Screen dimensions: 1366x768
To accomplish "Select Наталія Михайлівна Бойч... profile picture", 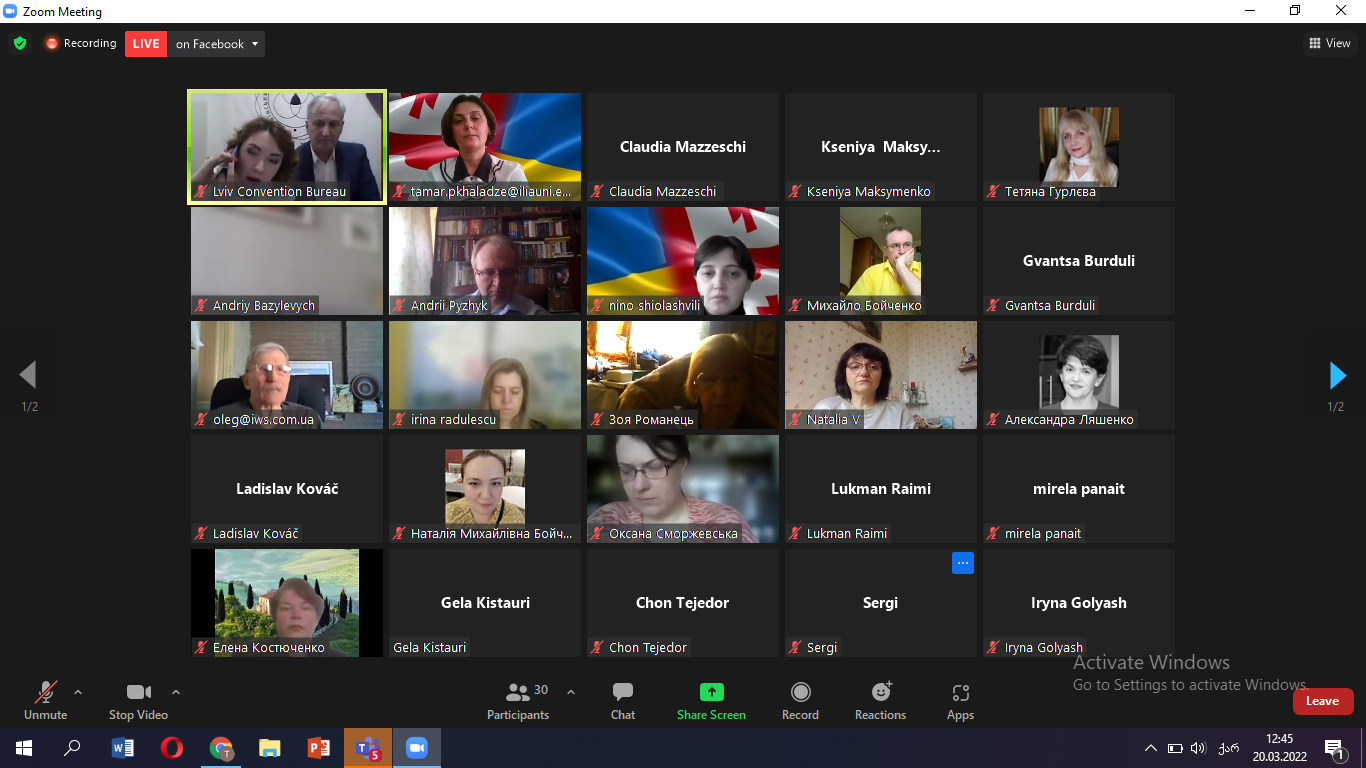I will click(x=485, y=488).
